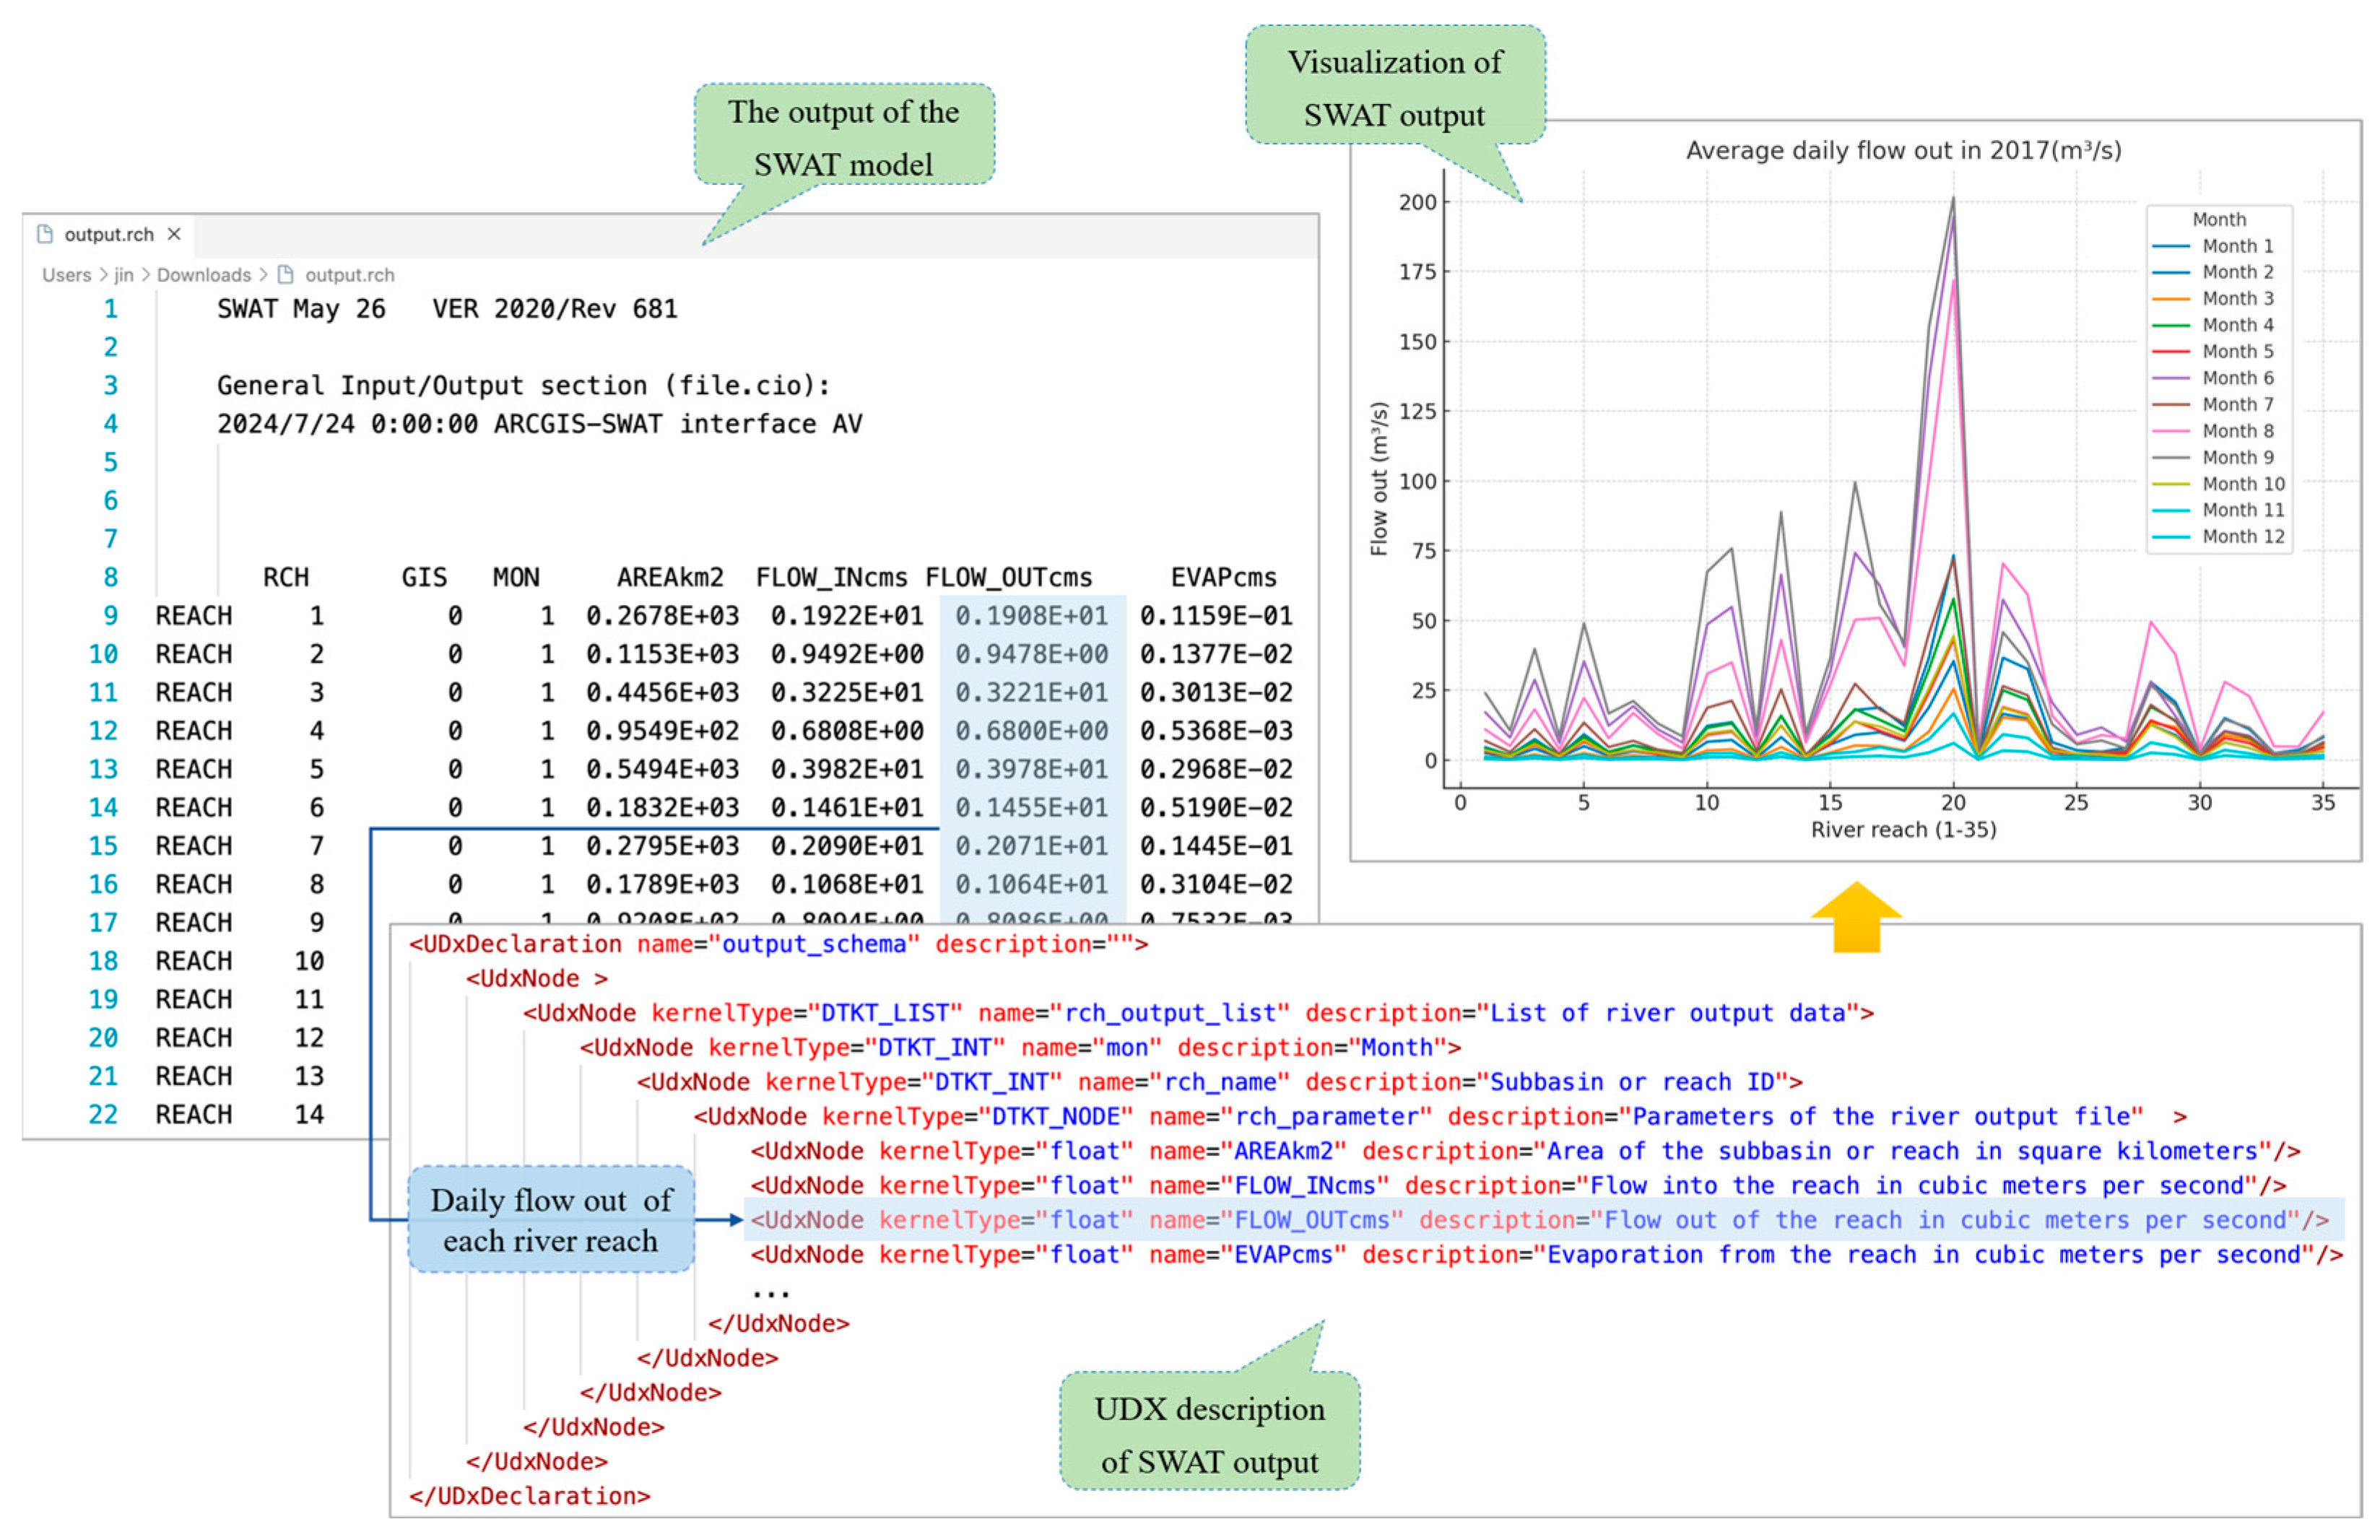Click the blue arrowhead pointing to FLOW_OUTcms node
The height and width of the screenshot is (1540, 2380).
735,1220
